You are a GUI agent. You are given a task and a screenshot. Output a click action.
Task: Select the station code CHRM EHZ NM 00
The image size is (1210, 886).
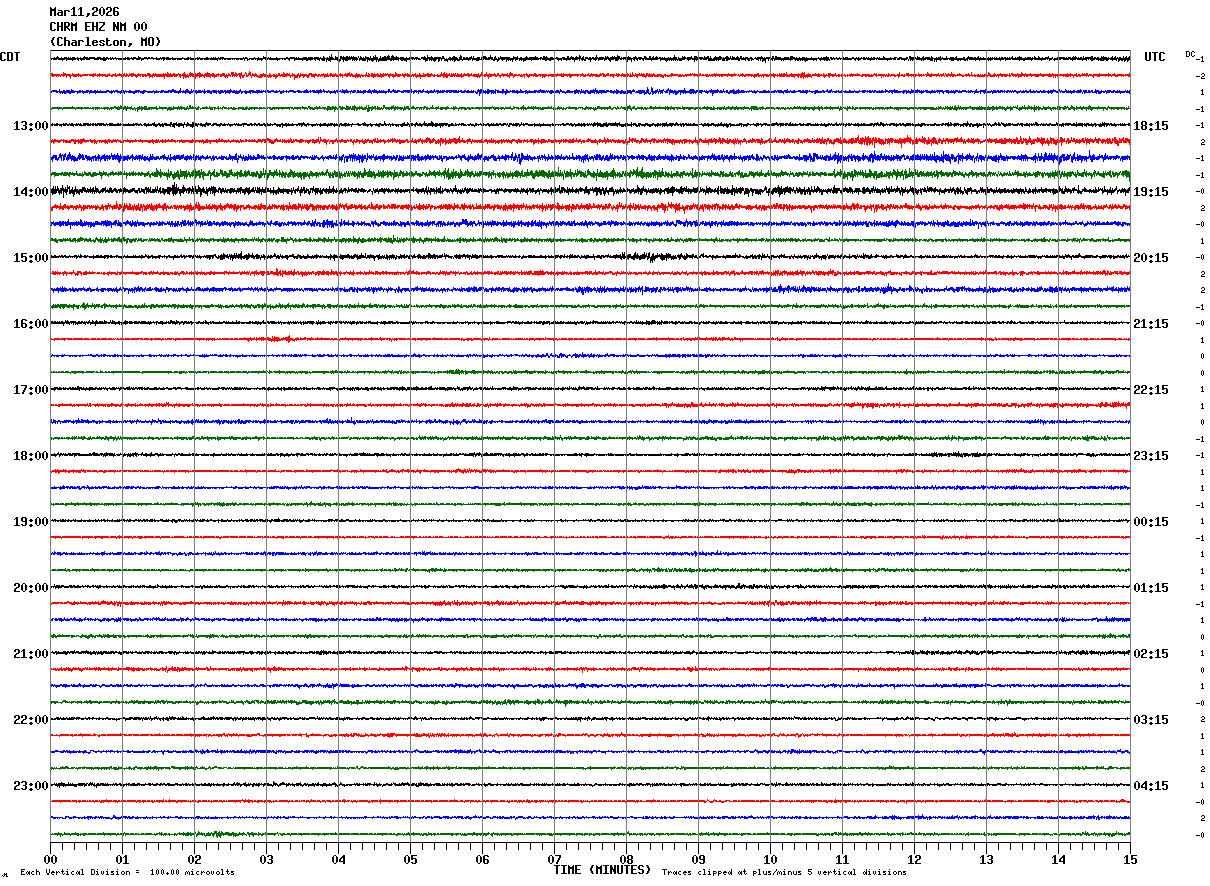[x=98, y=27]
